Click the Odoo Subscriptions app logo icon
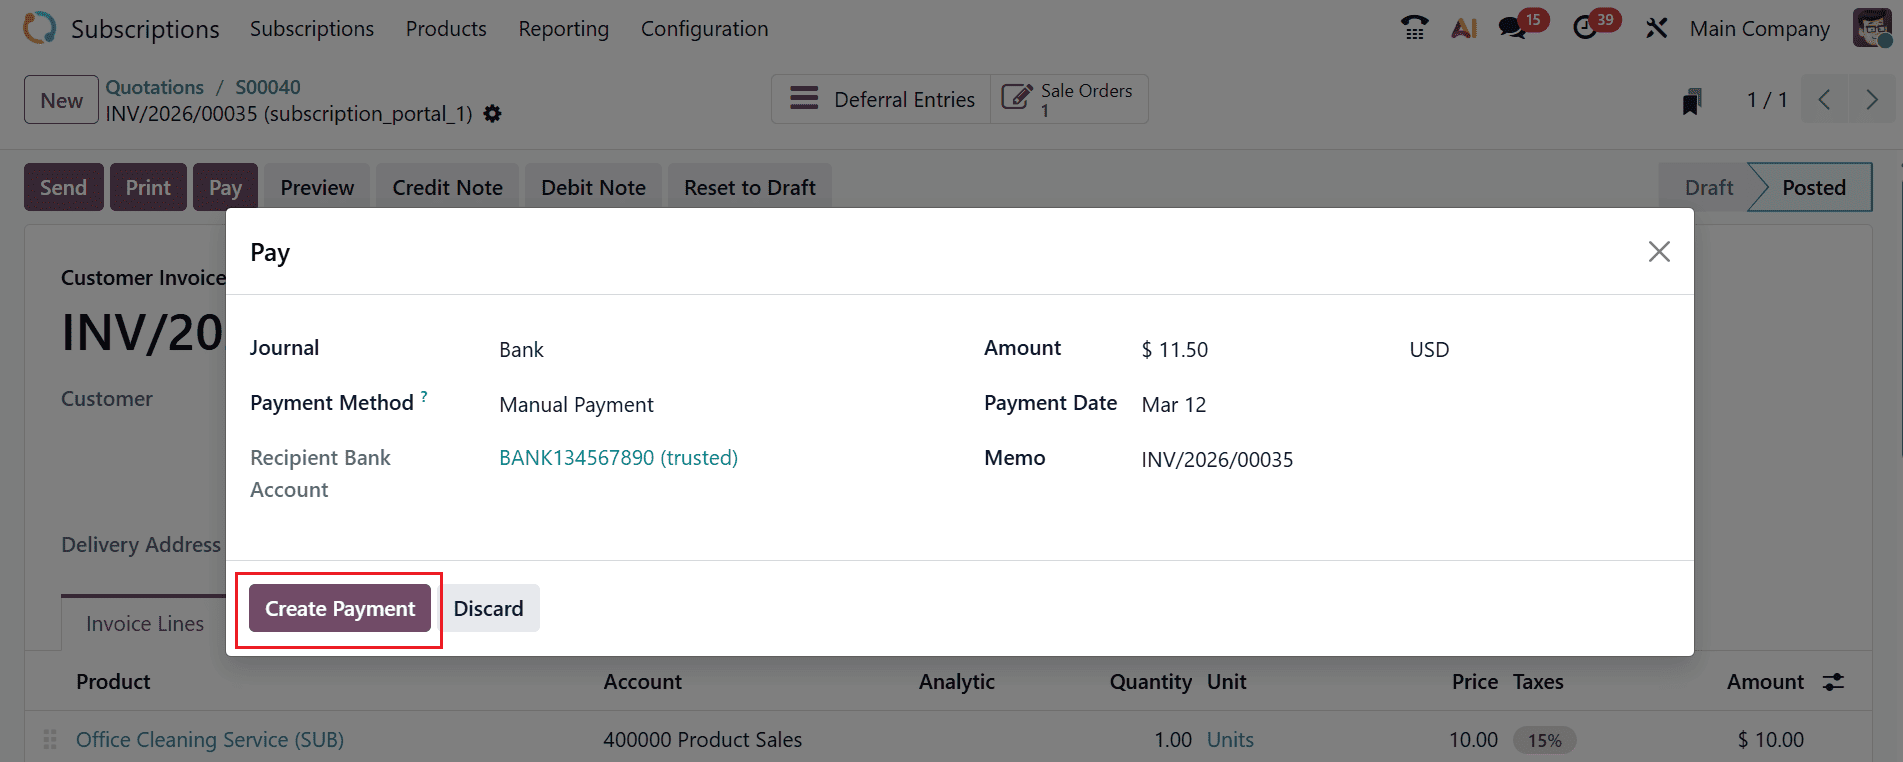 pyautogui.click(x=40, y=28)
